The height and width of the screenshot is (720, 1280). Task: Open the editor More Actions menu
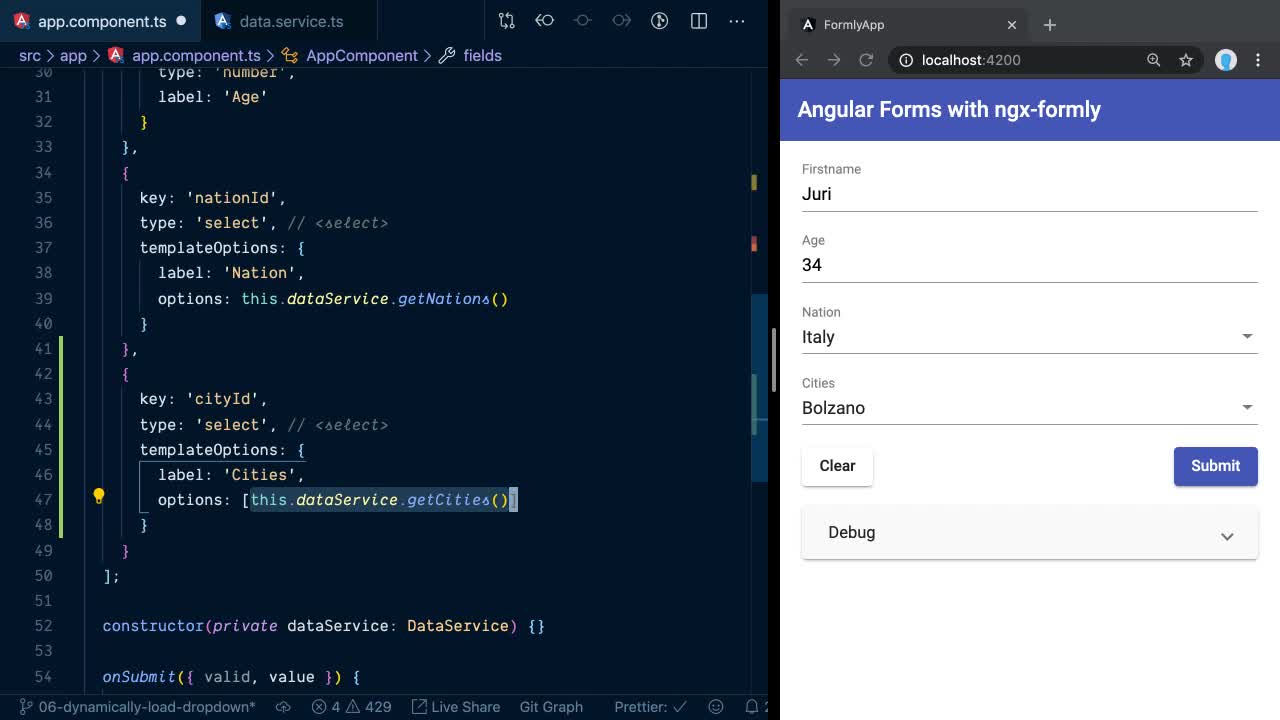click(737, 21)
